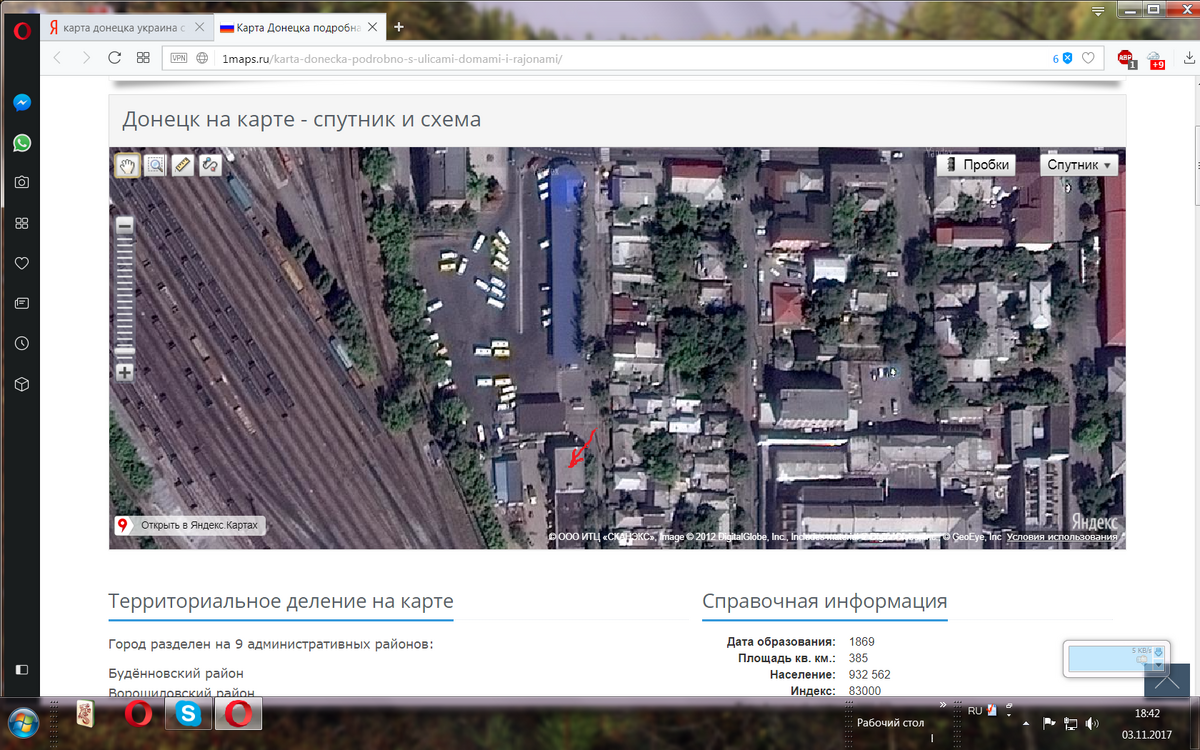The width and height of the screenshot is (1200, 750).
Task: Click the founding date value 1869
Action: click(x=862, y=641)
